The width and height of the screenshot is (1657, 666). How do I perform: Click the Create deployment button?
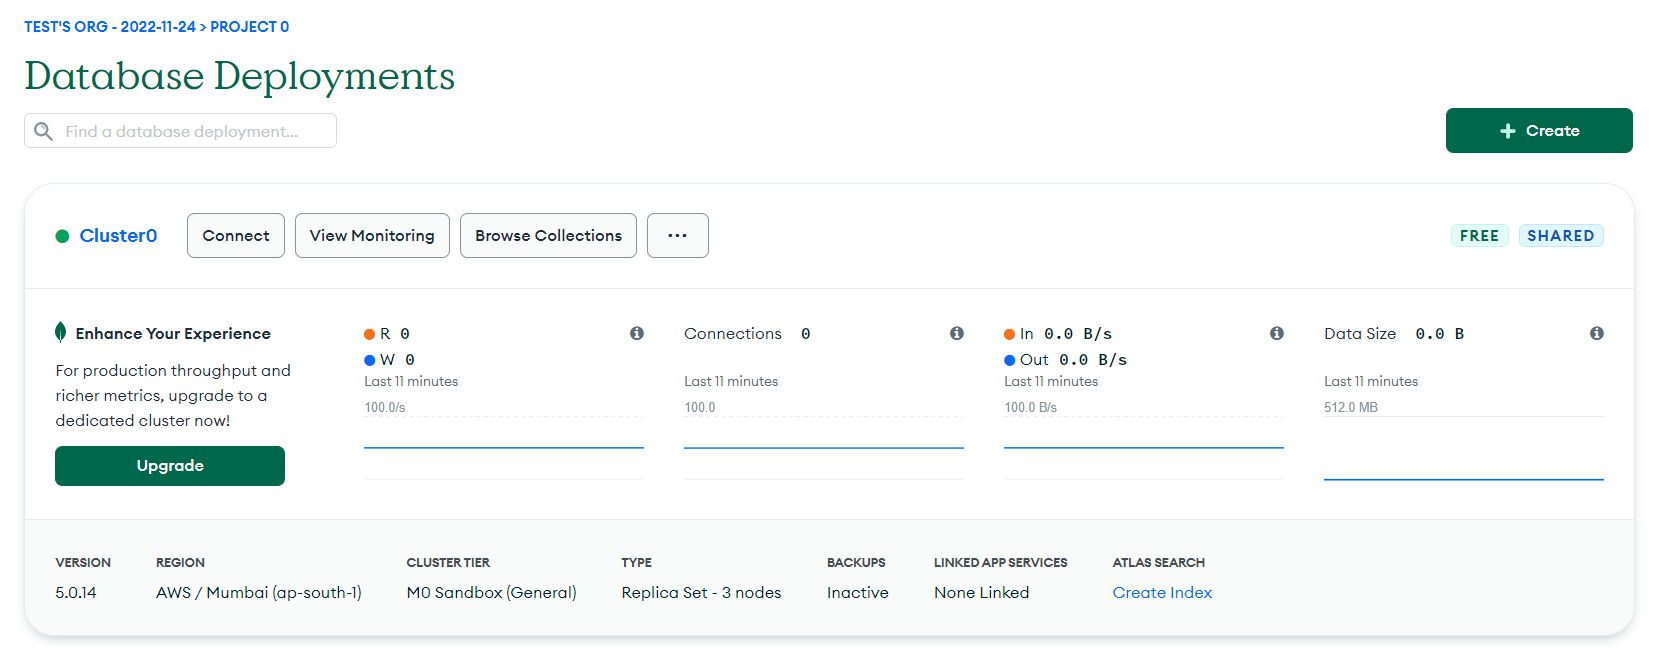[x=1539, y=130]
